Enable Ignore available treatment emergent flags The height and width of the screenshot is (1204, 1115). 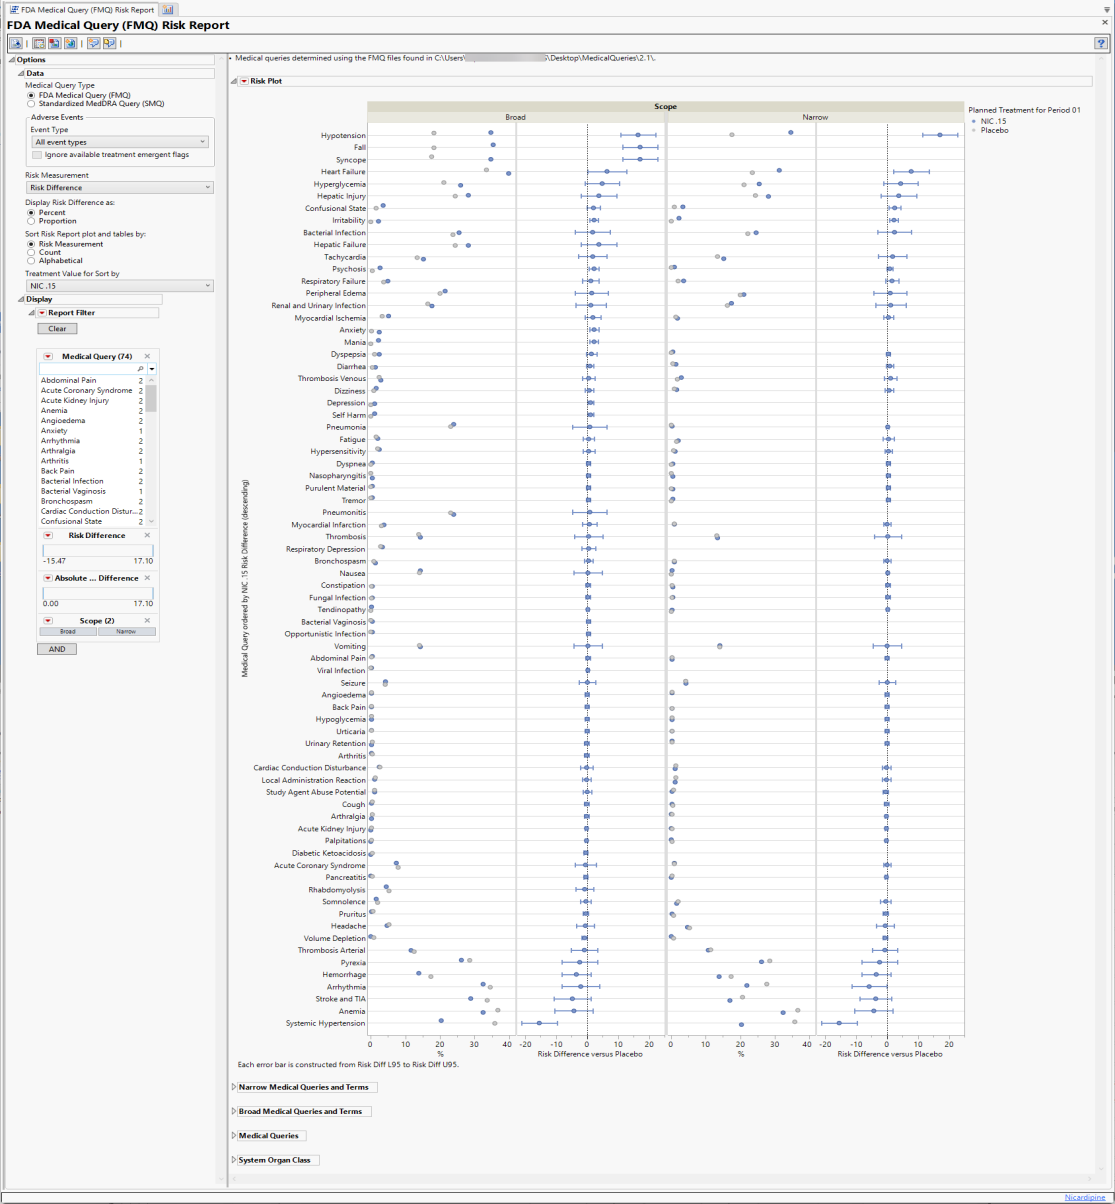(37, 155)
